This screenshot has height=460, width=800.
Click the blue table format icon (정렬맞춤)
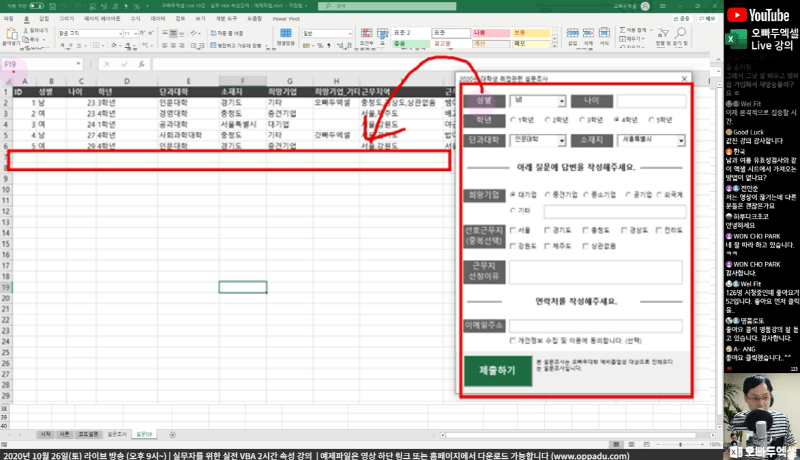[286, 34]
